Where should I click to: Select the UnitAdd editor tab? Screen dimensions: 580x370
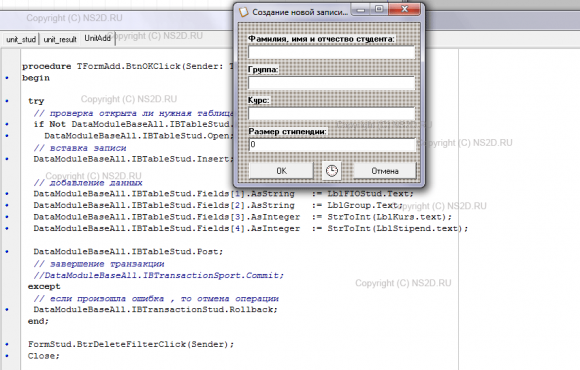98,38
